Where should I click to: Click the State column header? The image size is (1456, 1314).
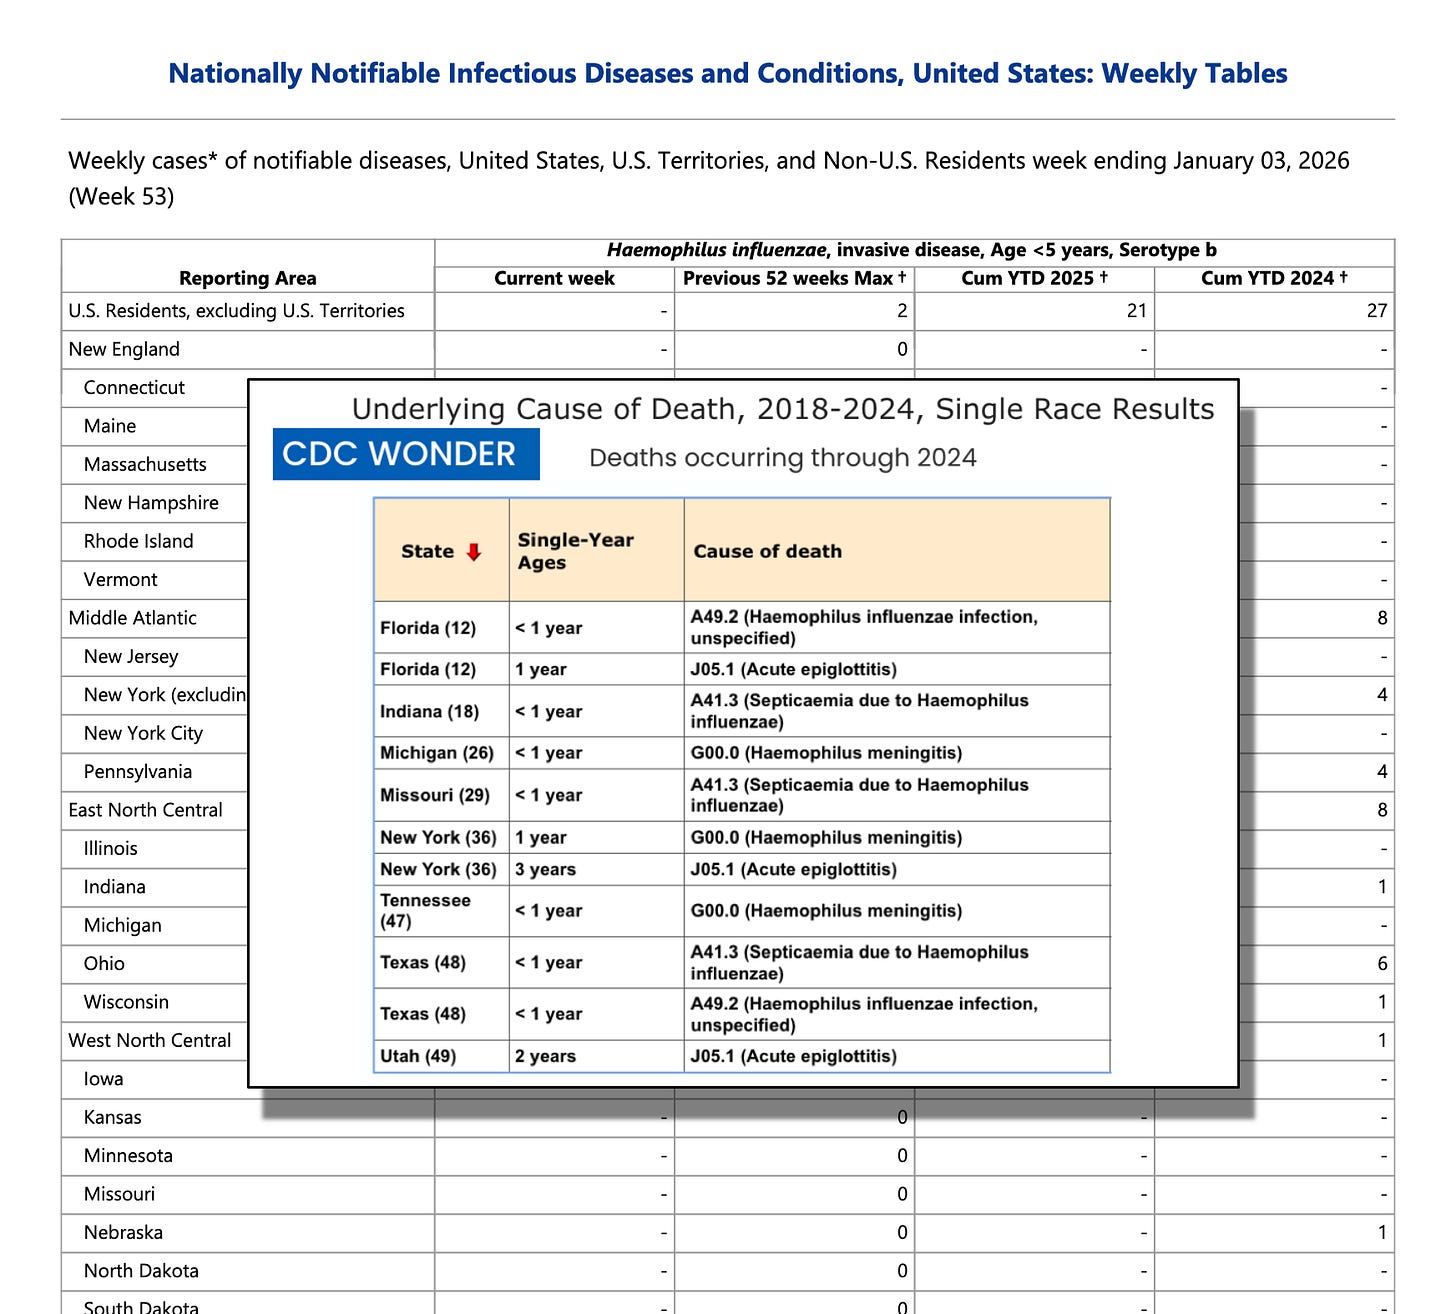tap(441, 551)
